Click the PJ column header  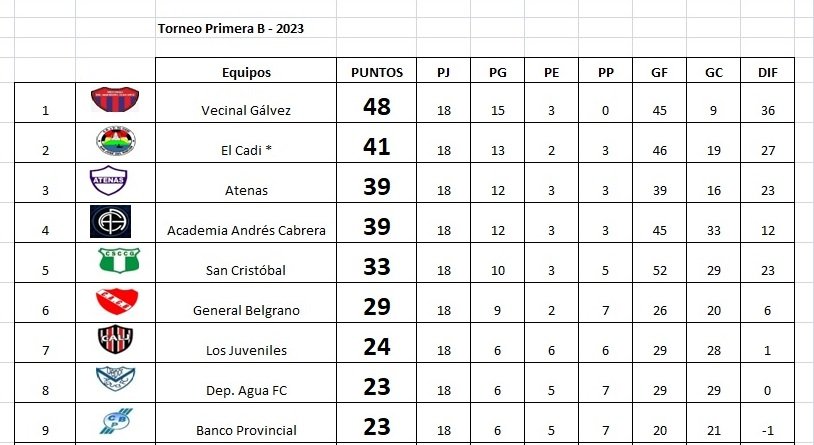443,72
